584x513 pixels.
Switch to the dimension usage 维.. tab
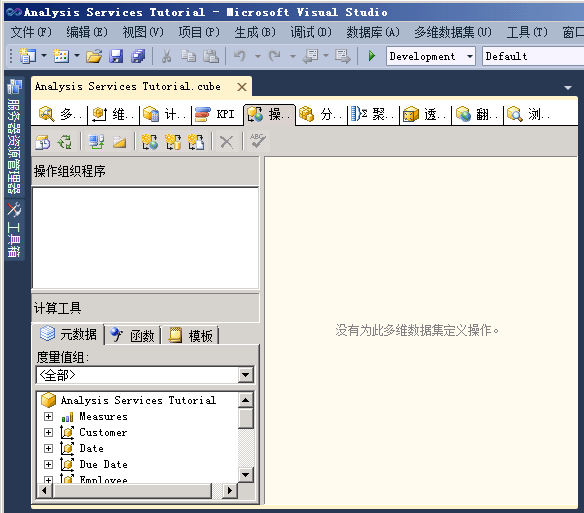pos(113,114)
